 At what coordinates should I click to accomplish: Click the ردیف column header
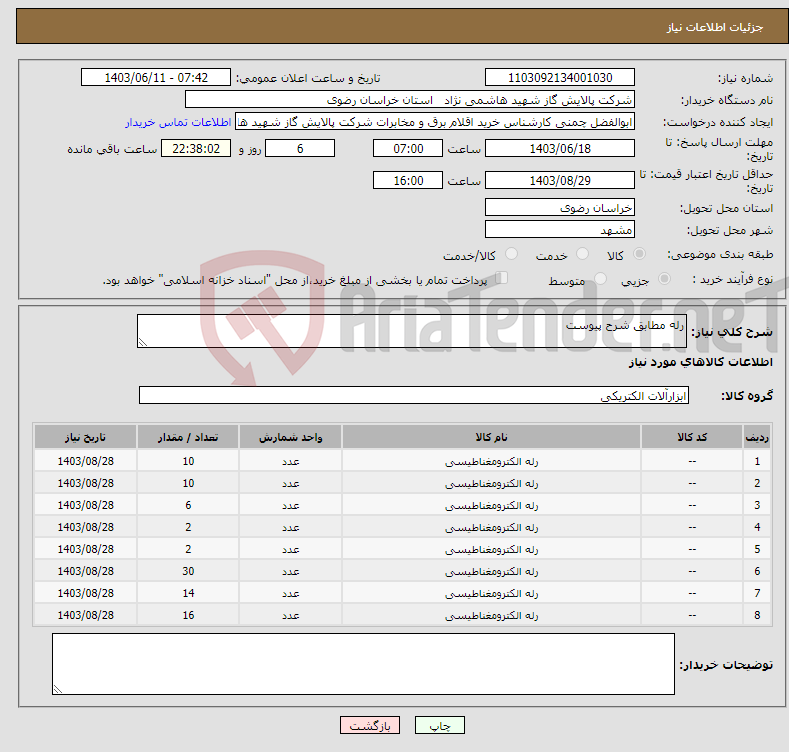click(x=757, y=437)
